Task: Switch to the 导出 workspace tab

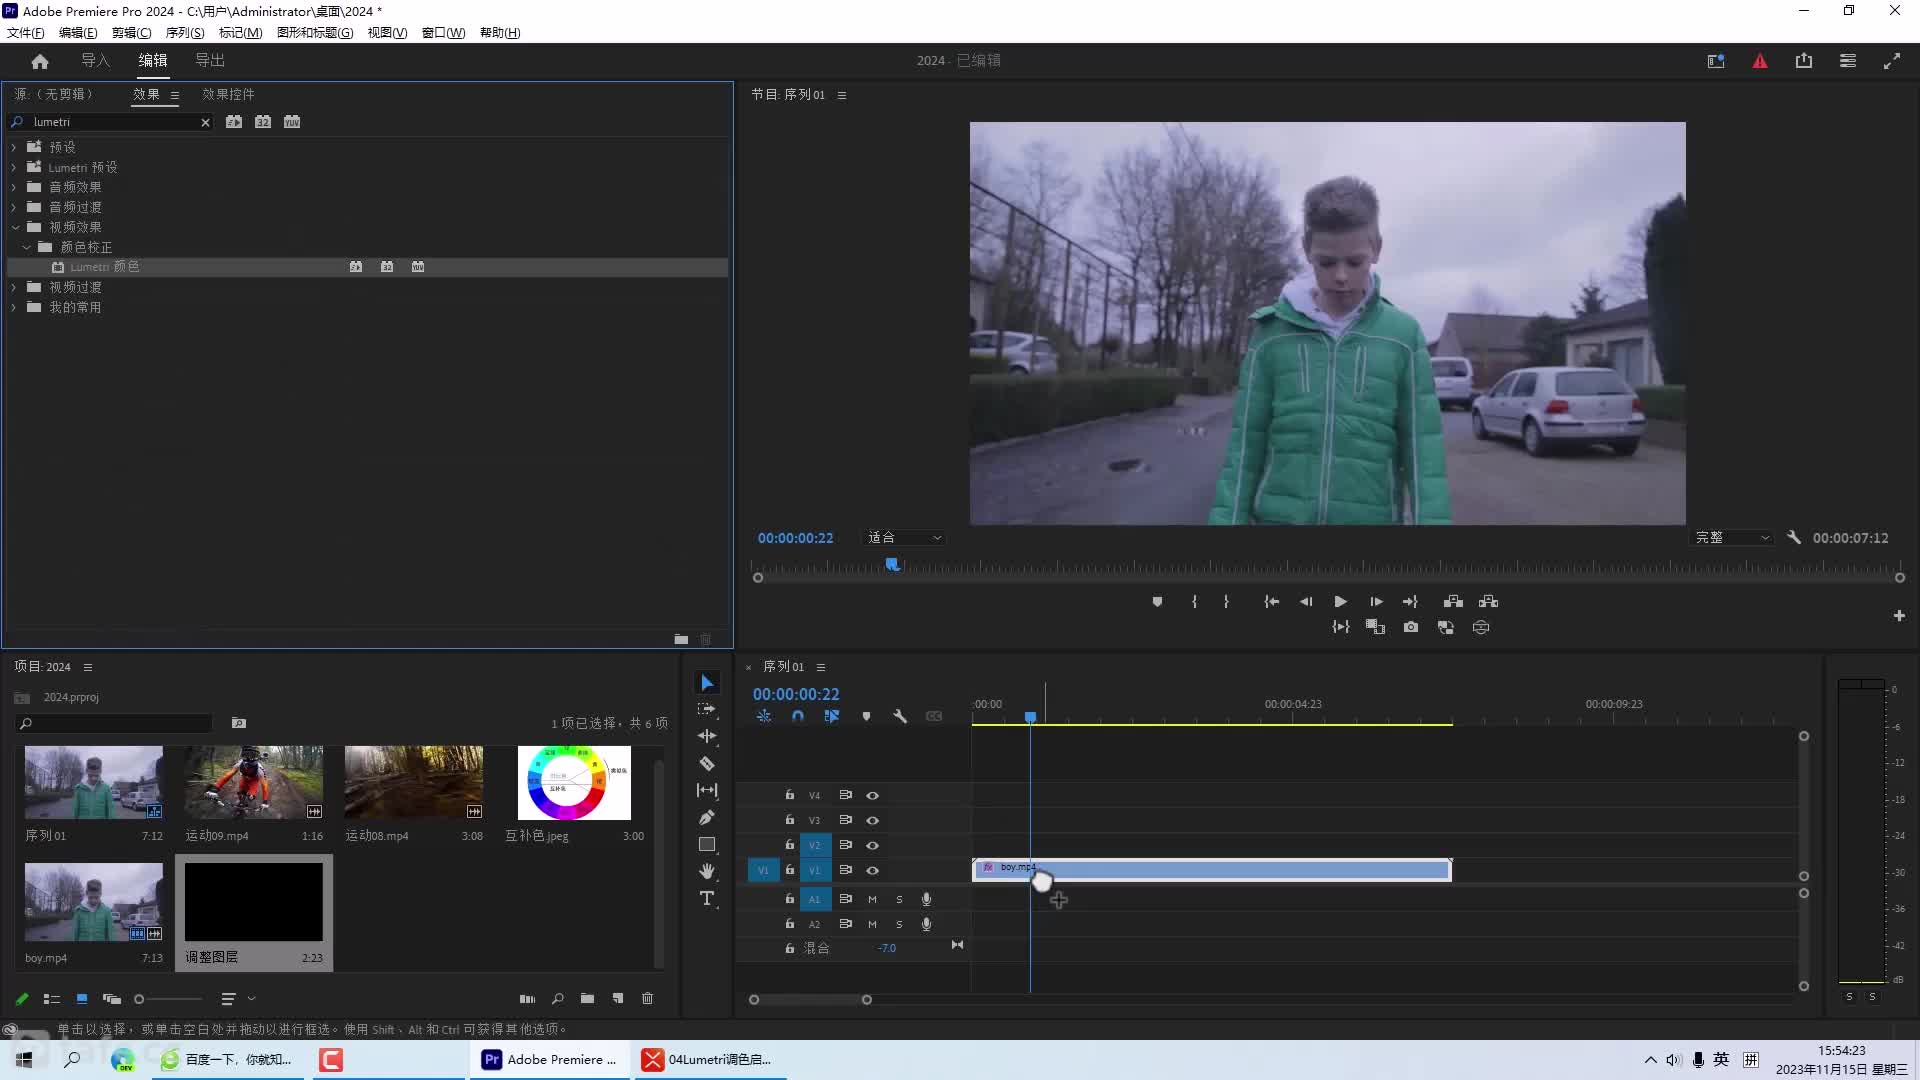Action: point(210,61)
